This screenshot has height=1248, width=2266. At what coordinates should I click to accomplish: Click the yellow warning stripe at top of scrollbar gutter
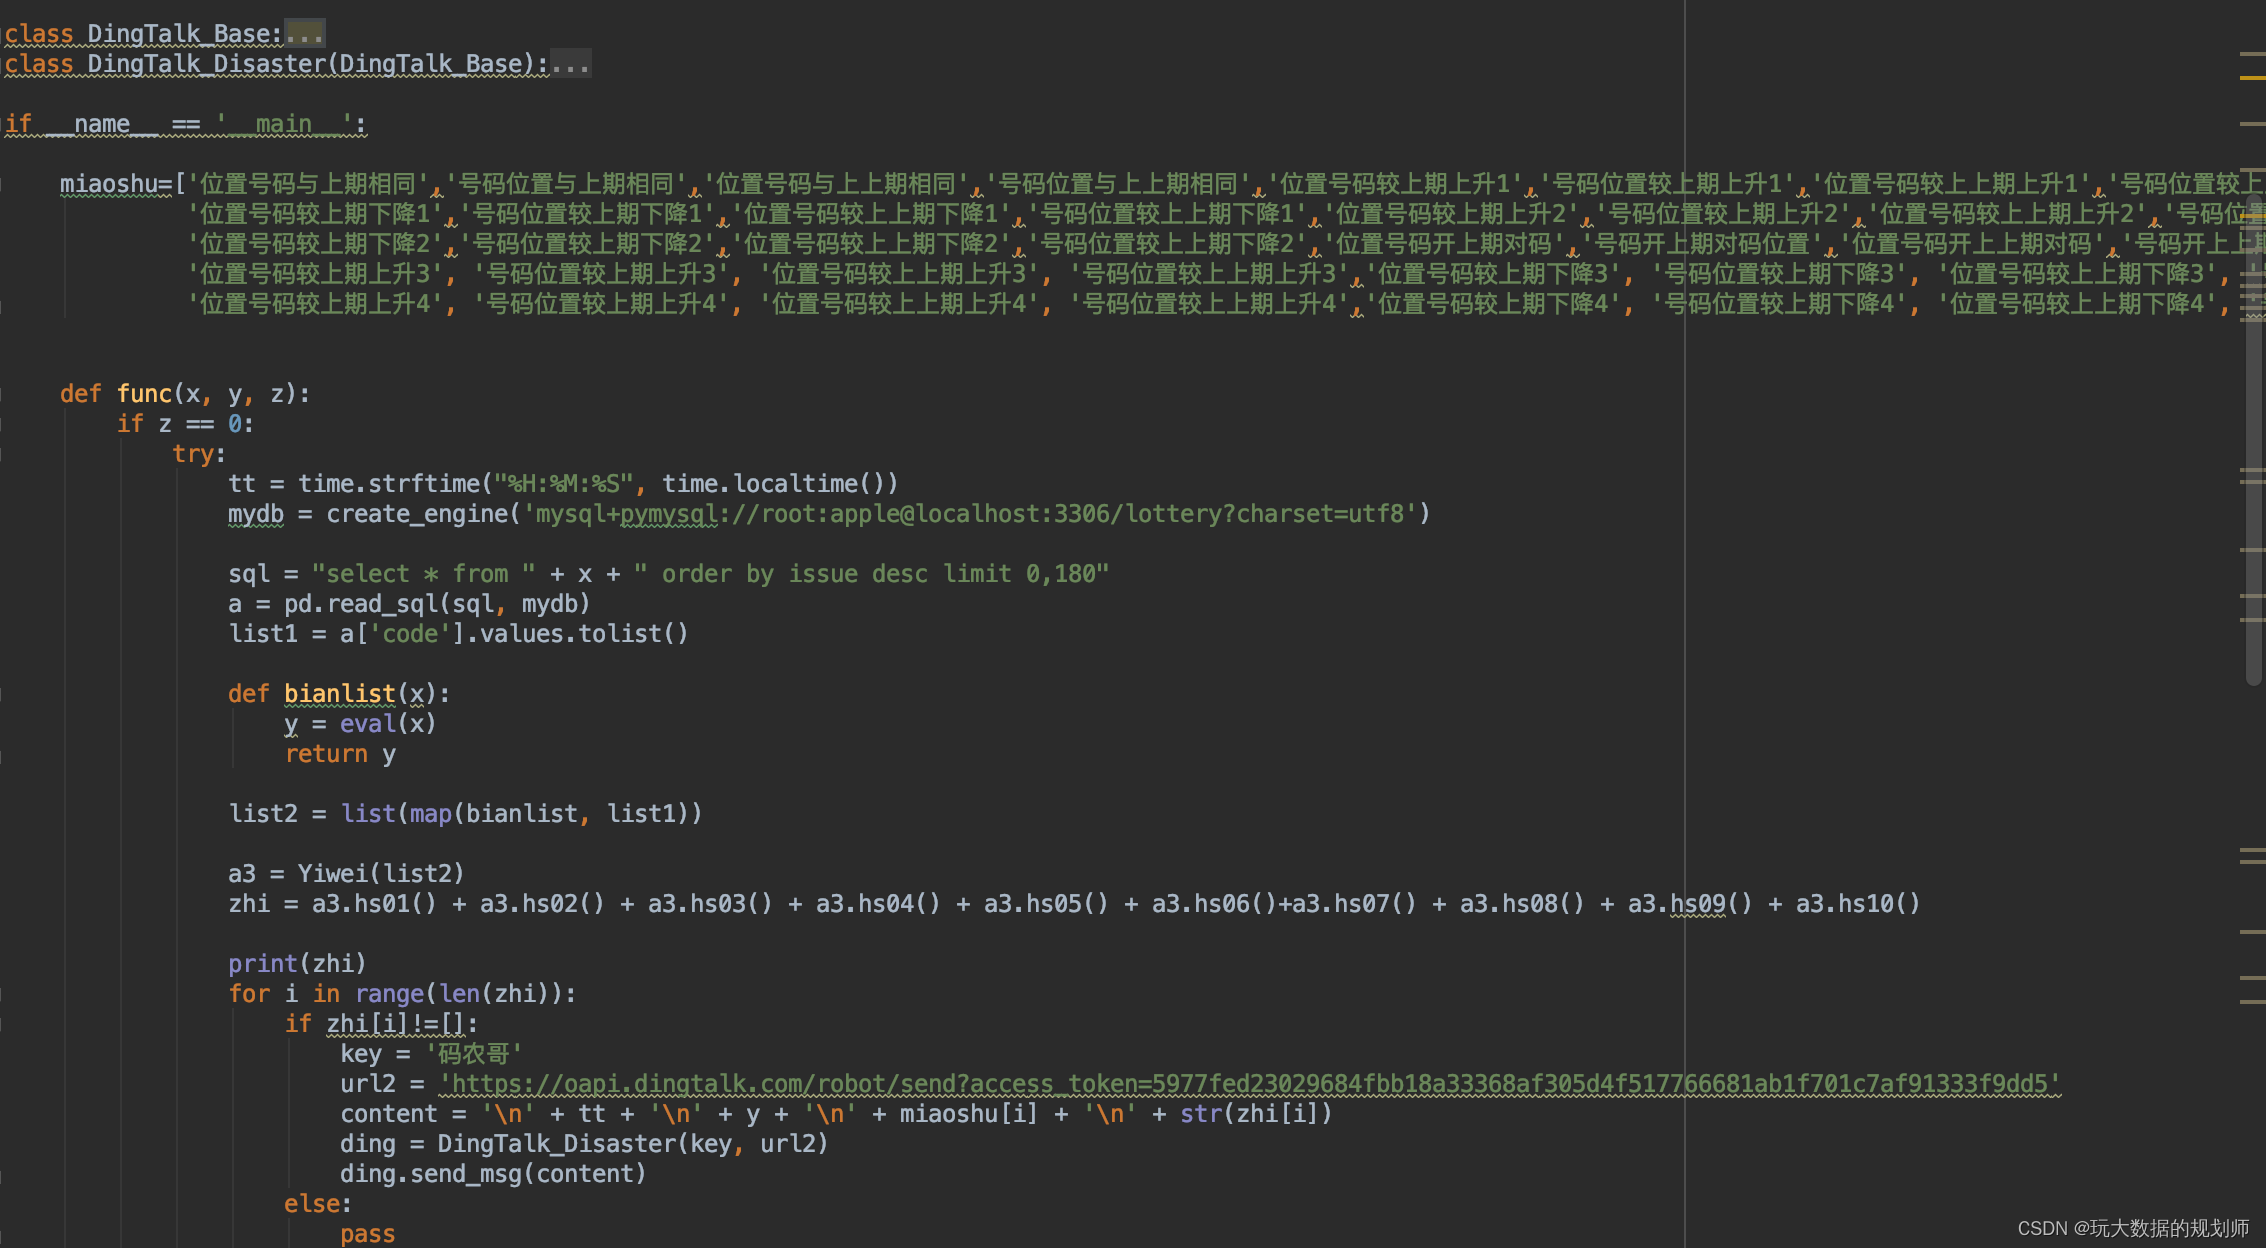(x=2252, y=77)
